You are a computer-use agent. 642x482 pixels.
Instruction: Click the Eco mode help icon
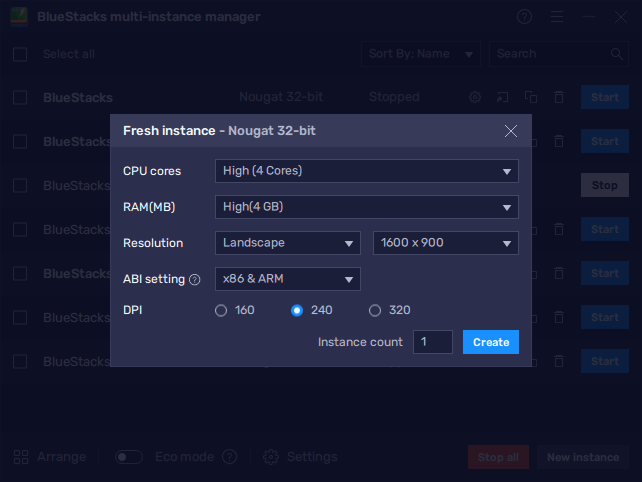pyautogui.click(x=229, y=457)
